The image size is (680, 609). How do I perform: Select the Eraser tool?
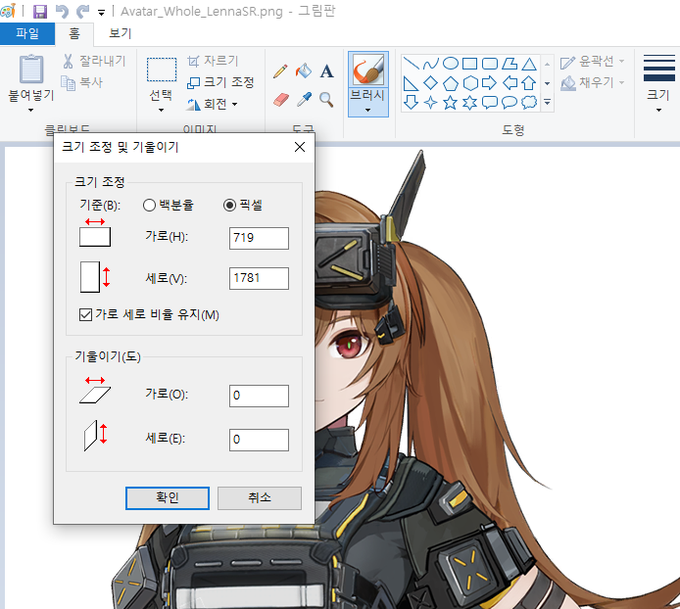click(x=281, y=100)
